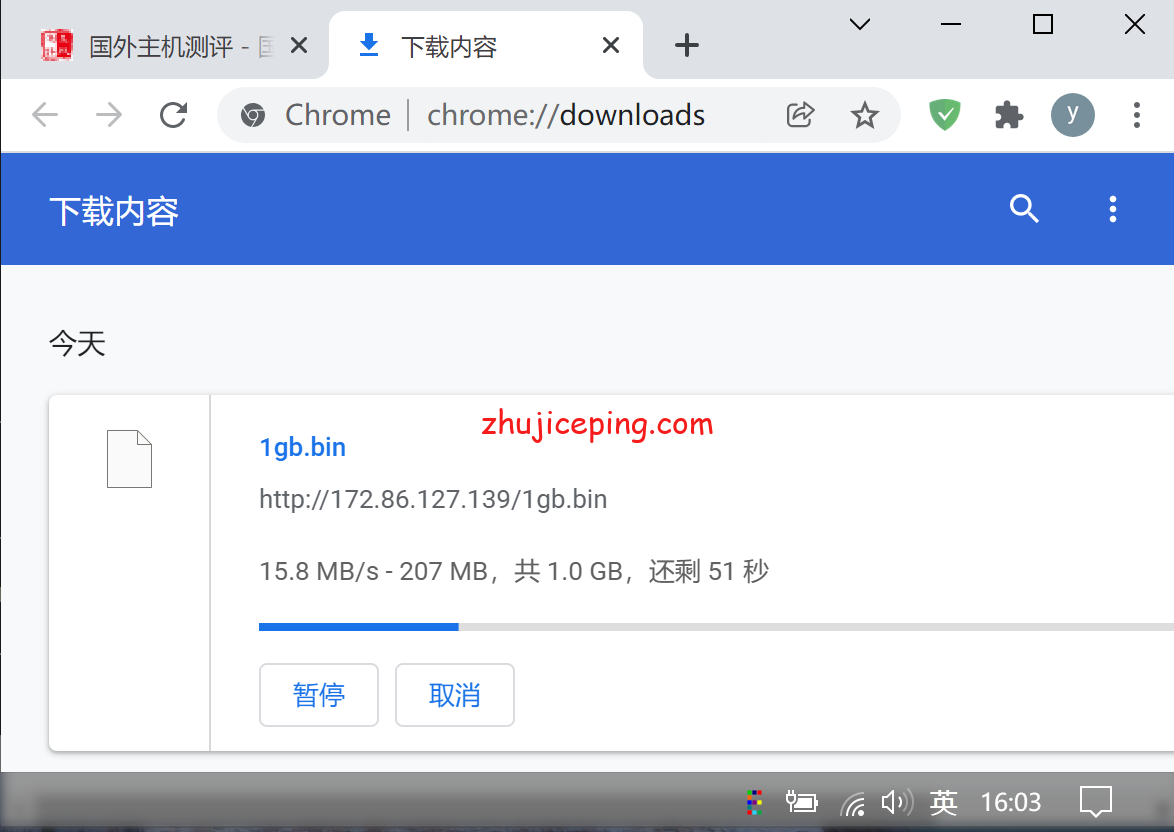Minimize the Chrome window
Viewport: 1174px width, 832px height.
[x=951, y=24]
